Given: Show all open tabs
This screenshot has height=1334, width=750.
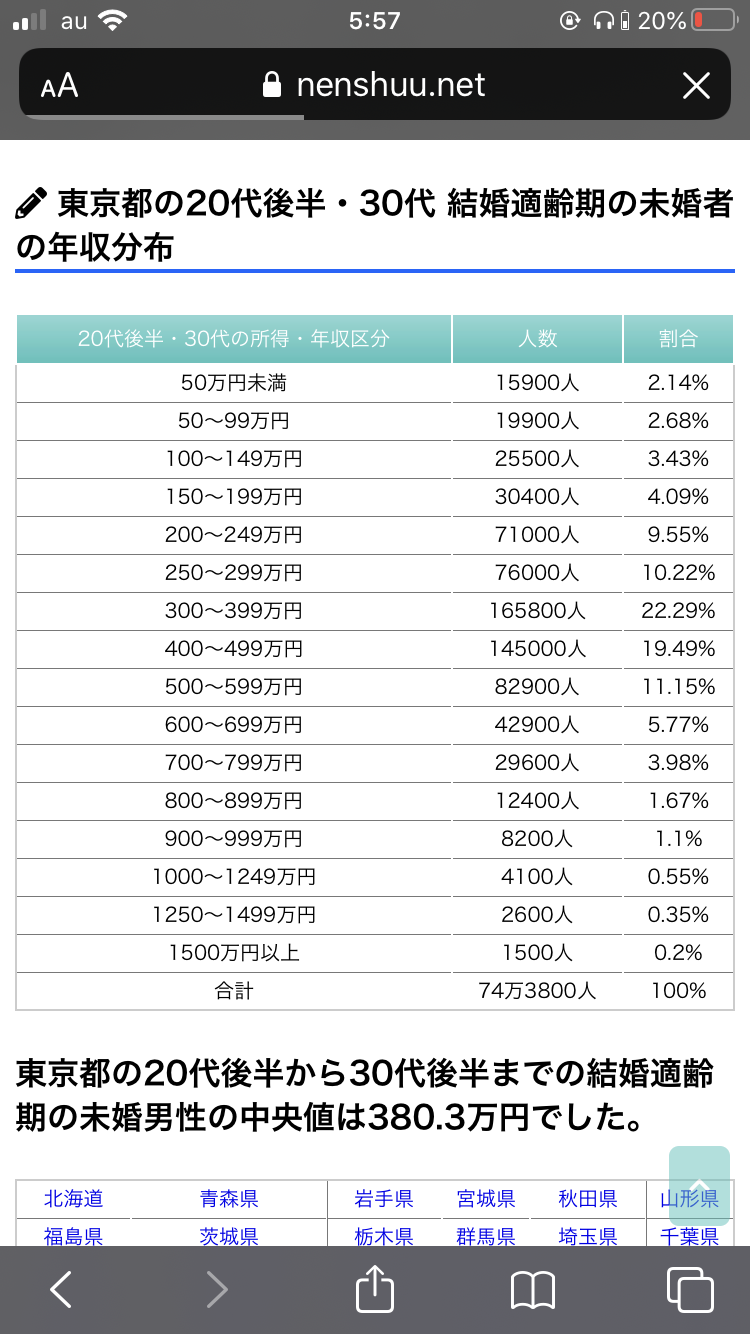Looking at the screenshot, I should coord(690,1289).
